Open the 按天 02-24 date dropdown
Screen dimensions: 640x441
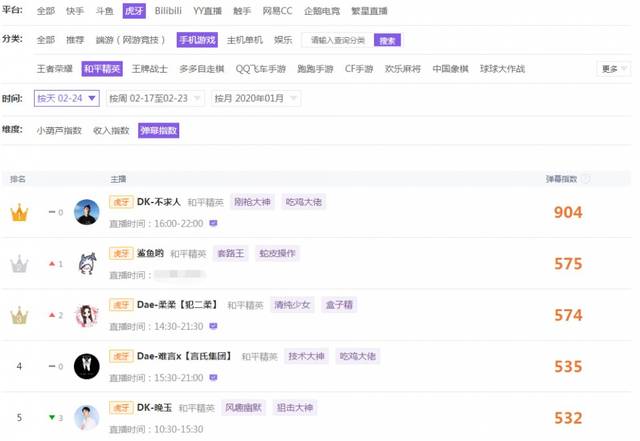pyautogui.click(x=67, y=98)
